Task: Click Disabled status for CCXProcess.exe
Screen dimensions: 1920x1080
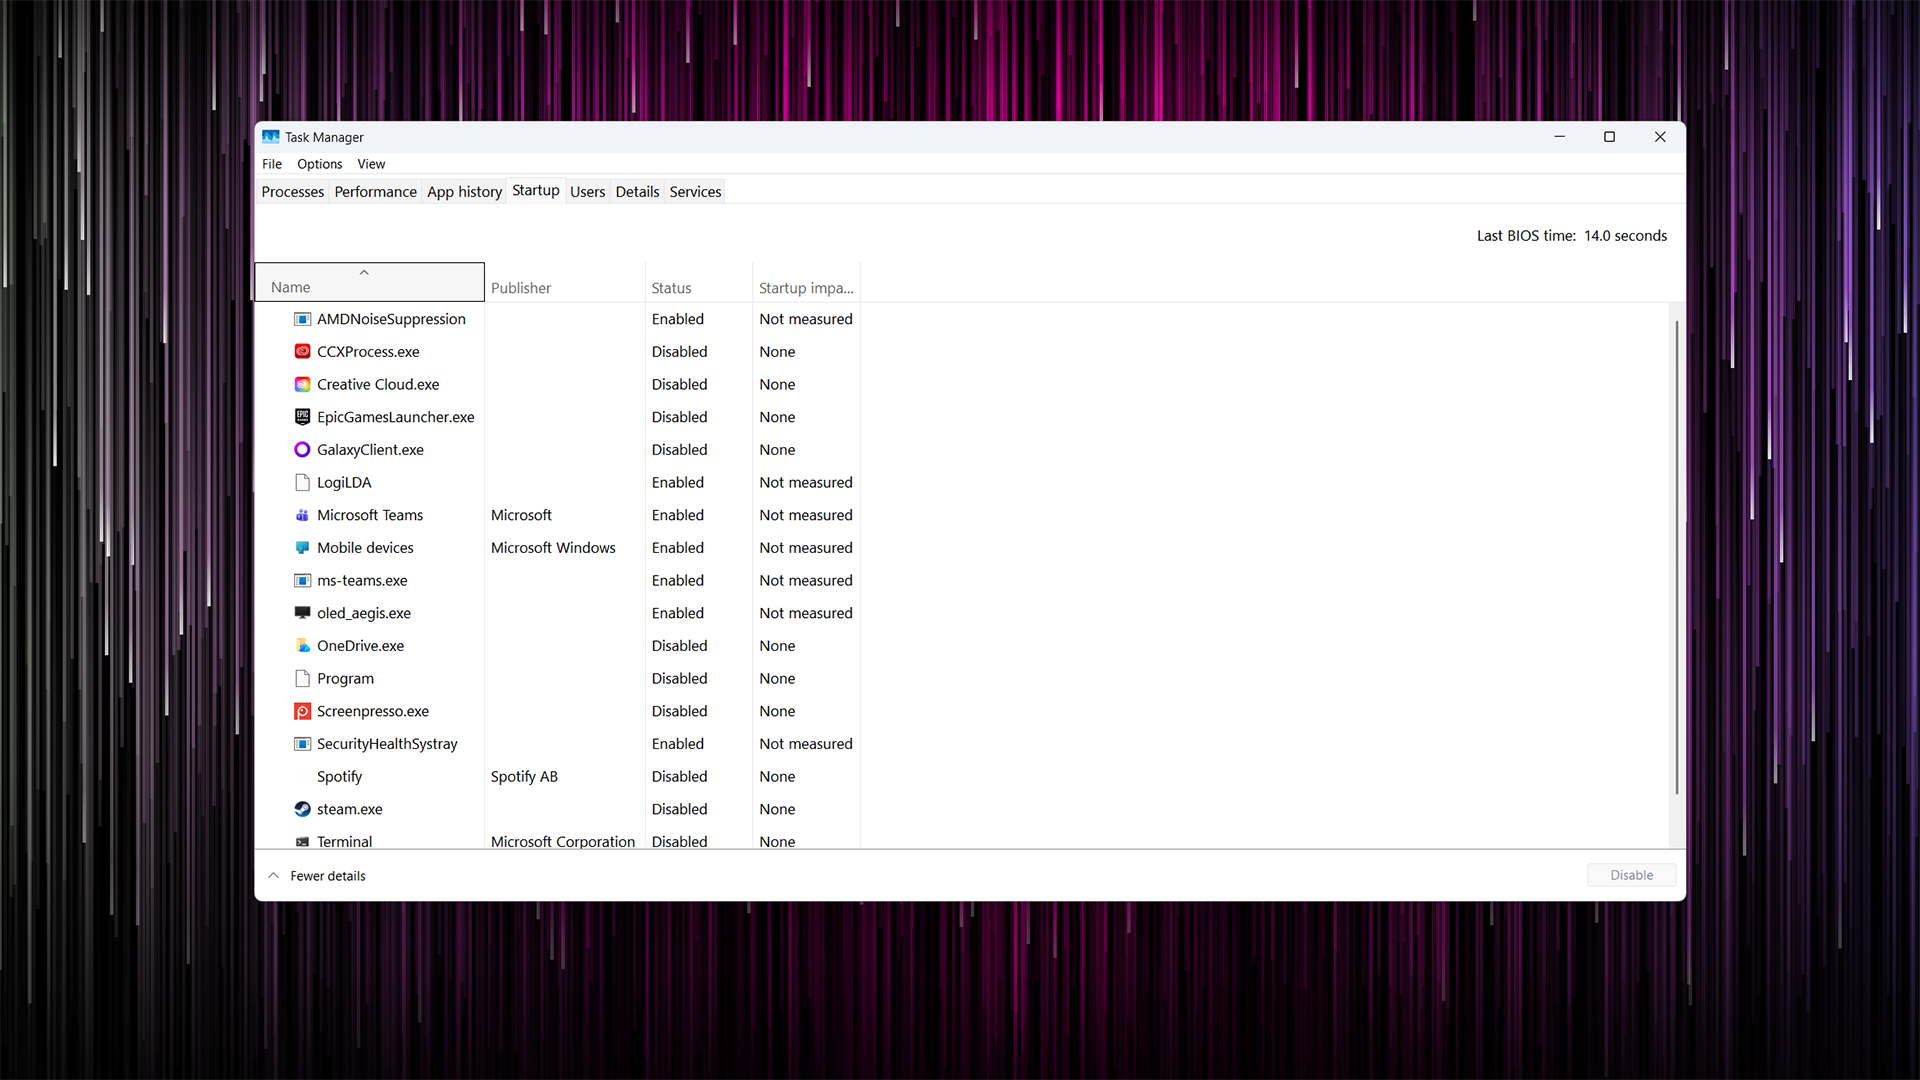Action: 679,352
